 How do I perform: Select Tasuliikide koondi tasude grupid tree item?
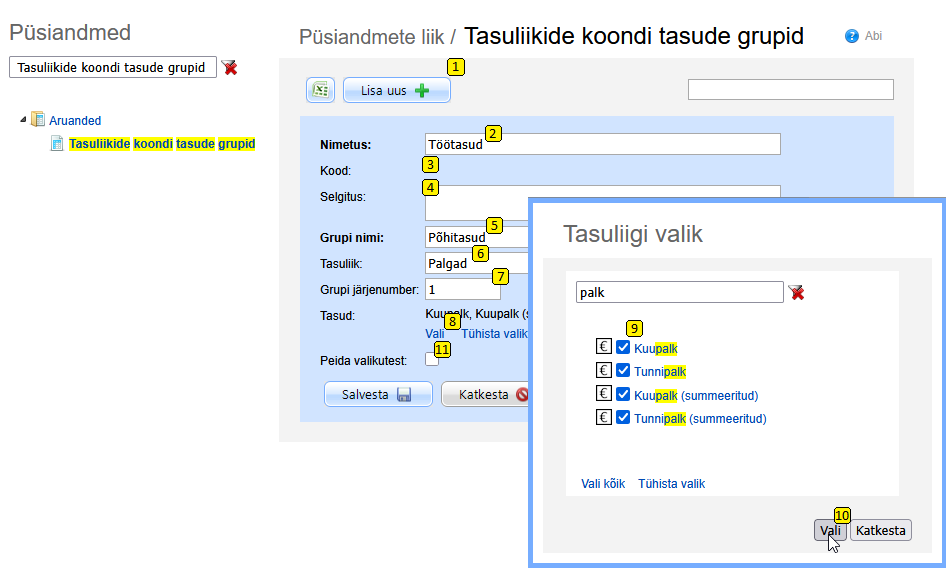click(162, 144)
